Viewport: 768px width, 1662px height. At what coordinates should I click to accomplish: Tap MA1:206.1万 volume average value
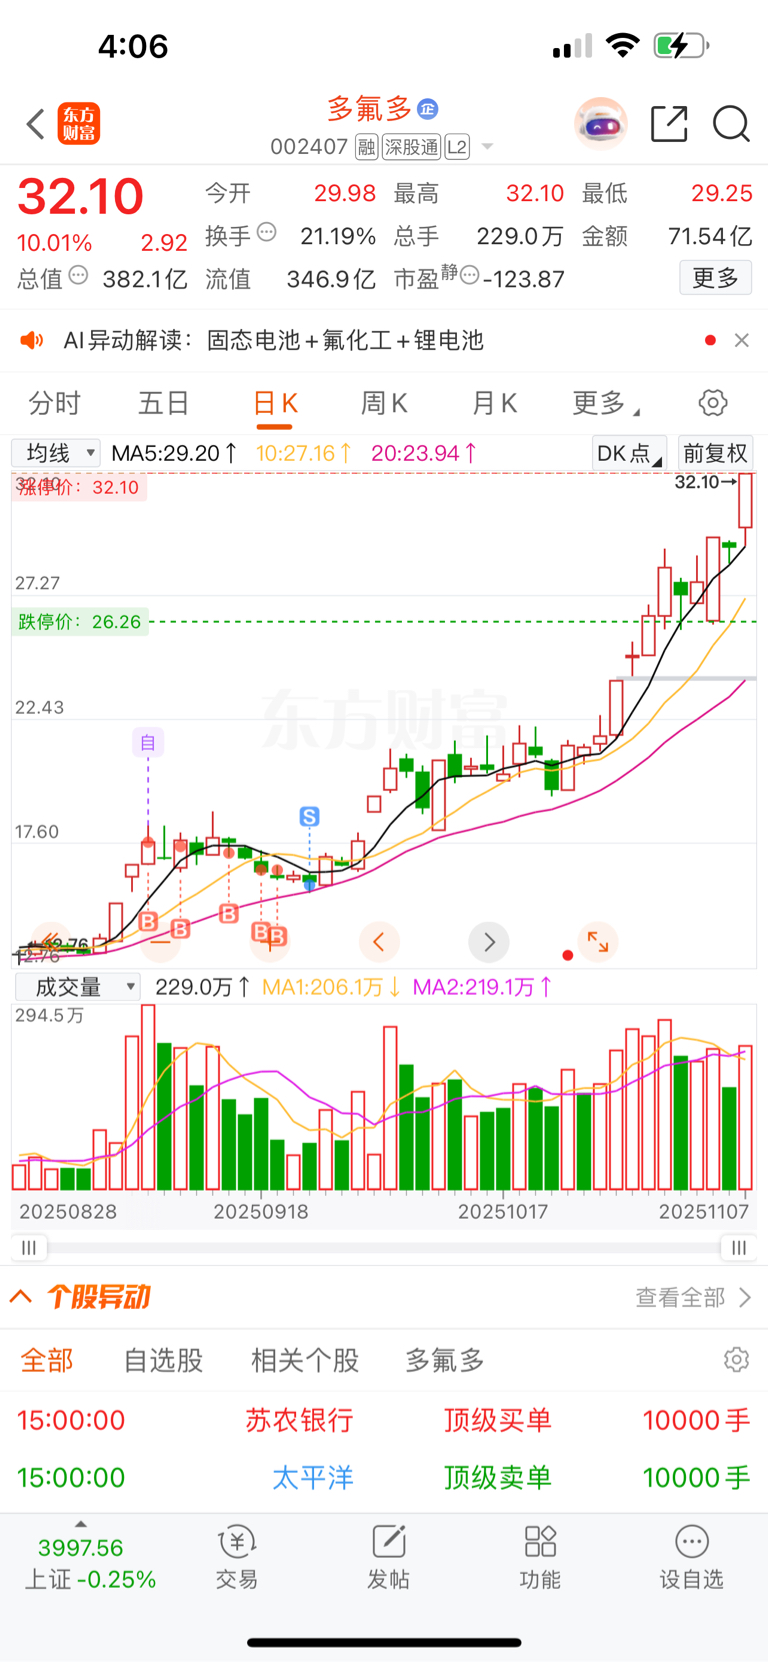tap(332, 987)
